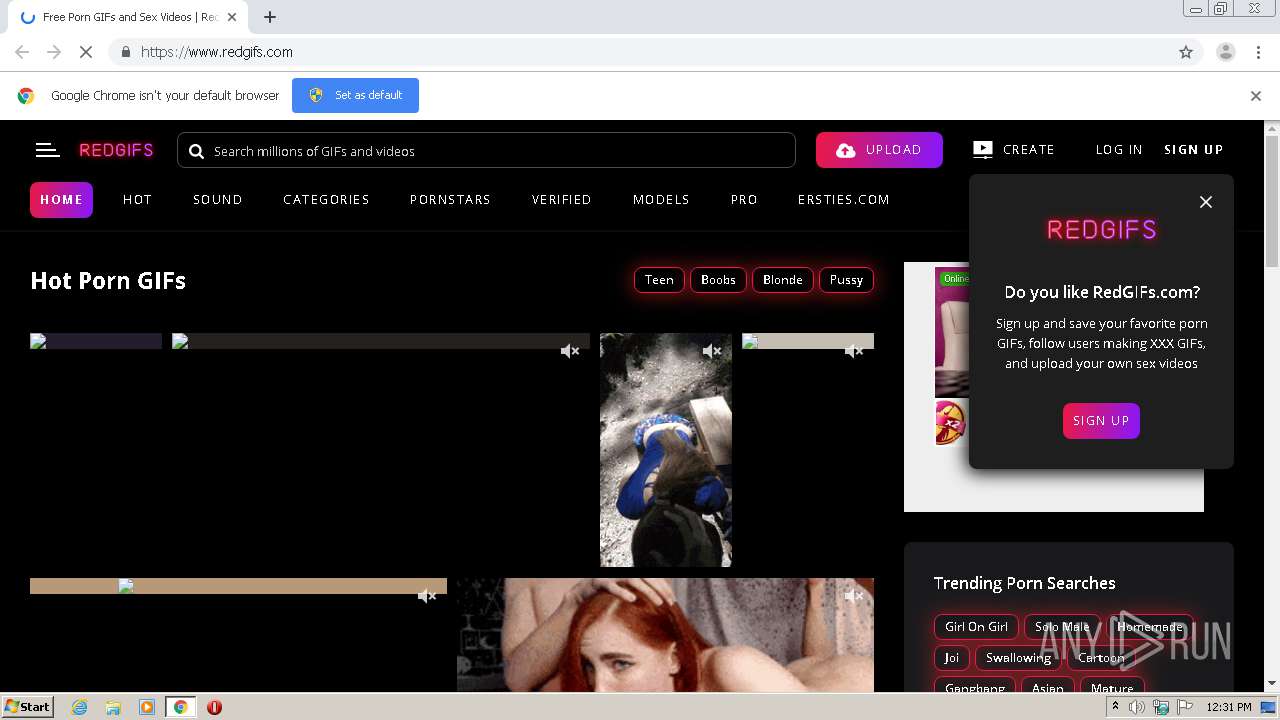The image size is (1280, 720).
Task: Select the Swallowing trending search
Action: point(1018,658)
